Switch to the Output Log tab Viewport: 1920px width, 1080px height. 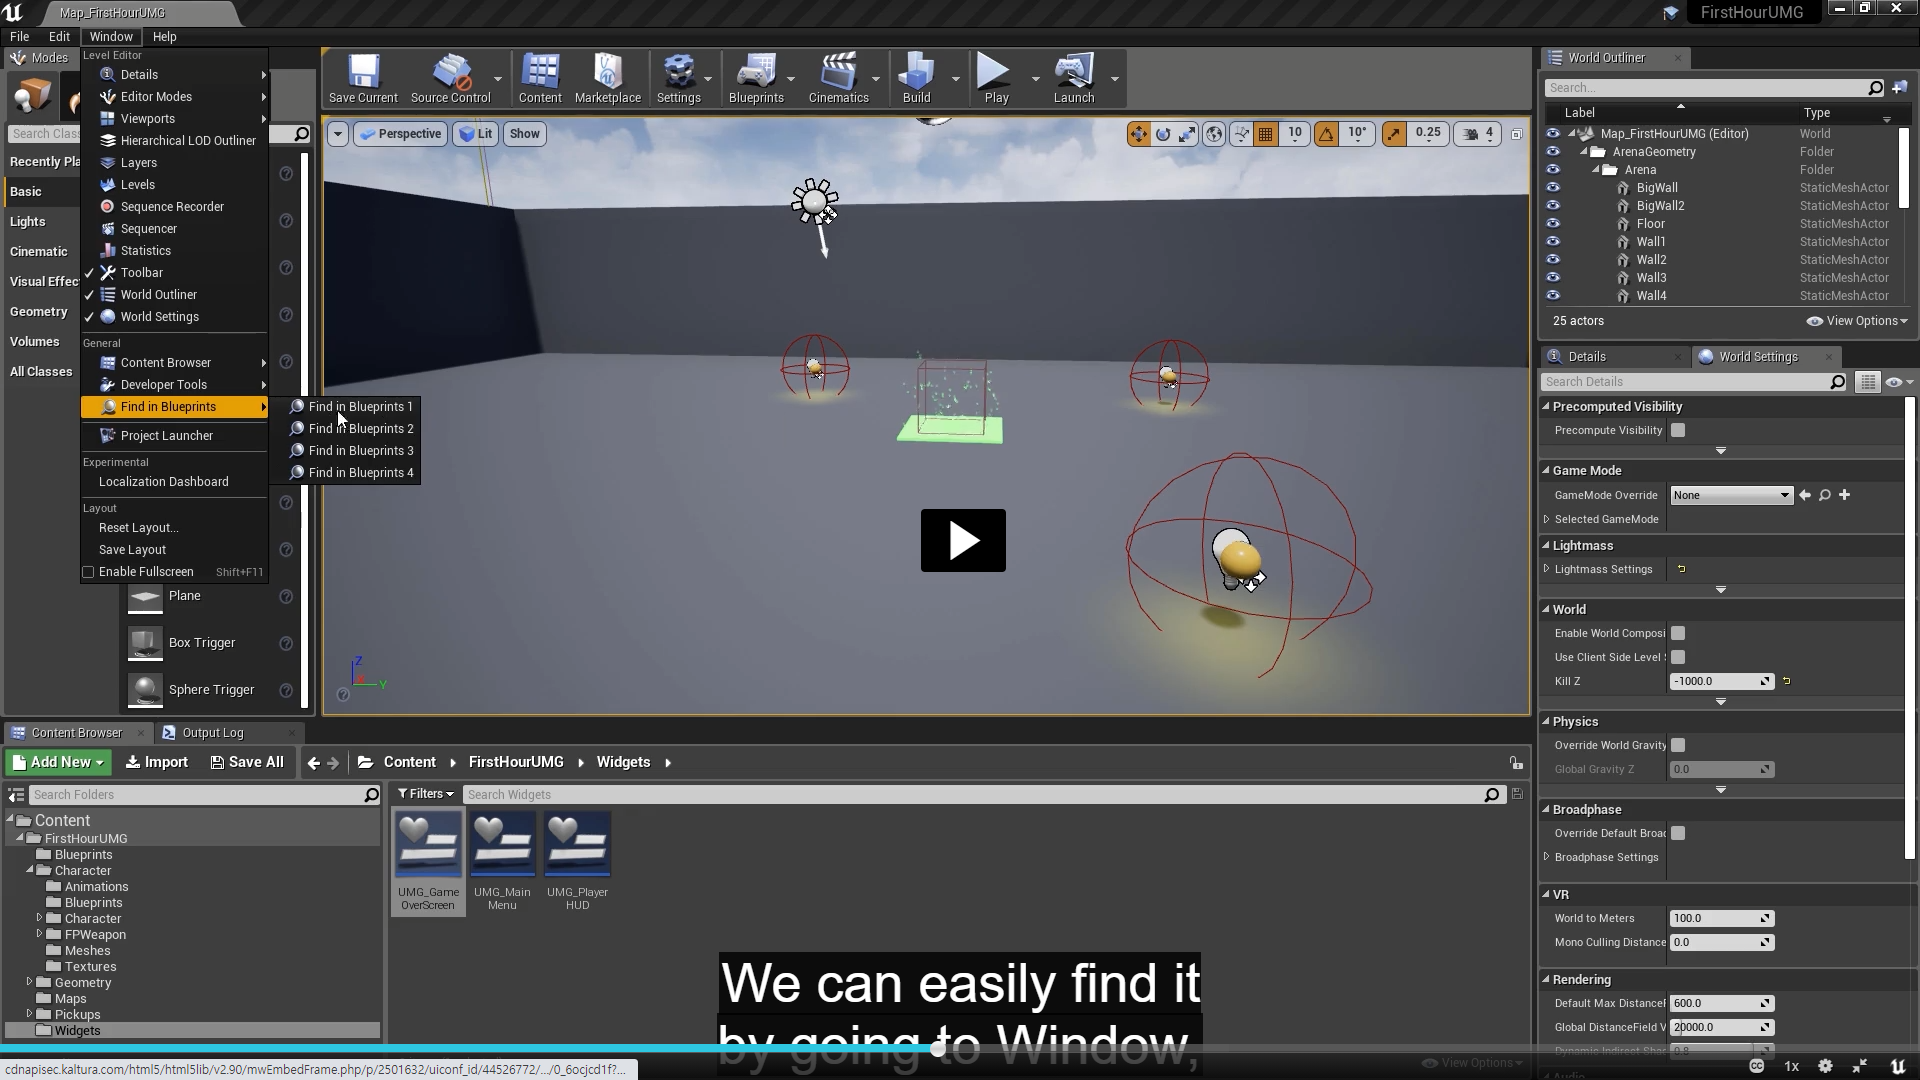pyautogui.click(x=212, y=733)
